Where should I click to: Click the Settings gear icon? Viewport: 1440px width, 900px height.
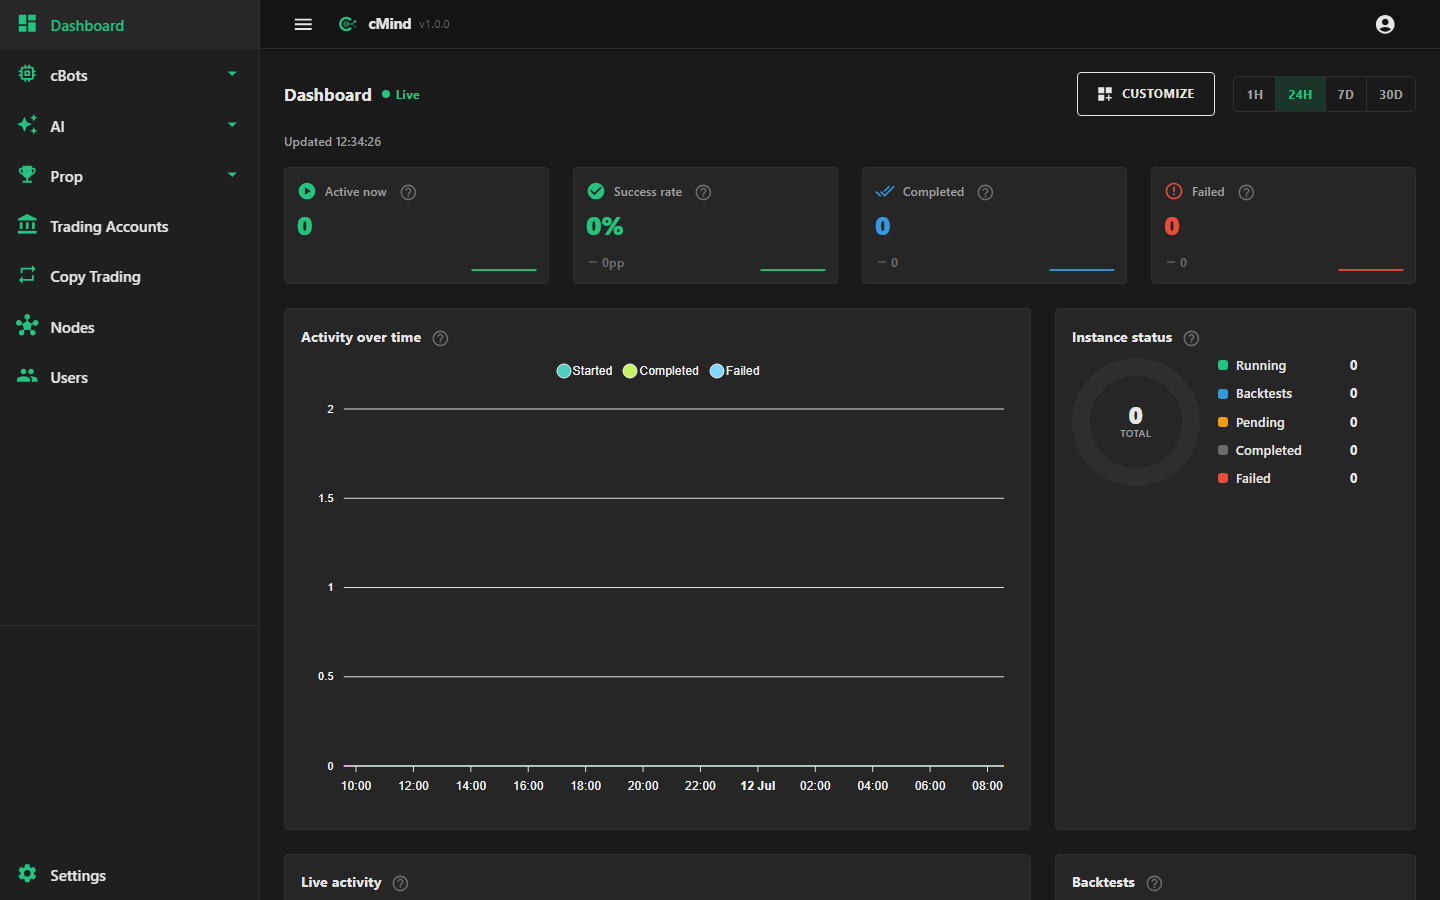pyautogui.click(x=27, y=874)
